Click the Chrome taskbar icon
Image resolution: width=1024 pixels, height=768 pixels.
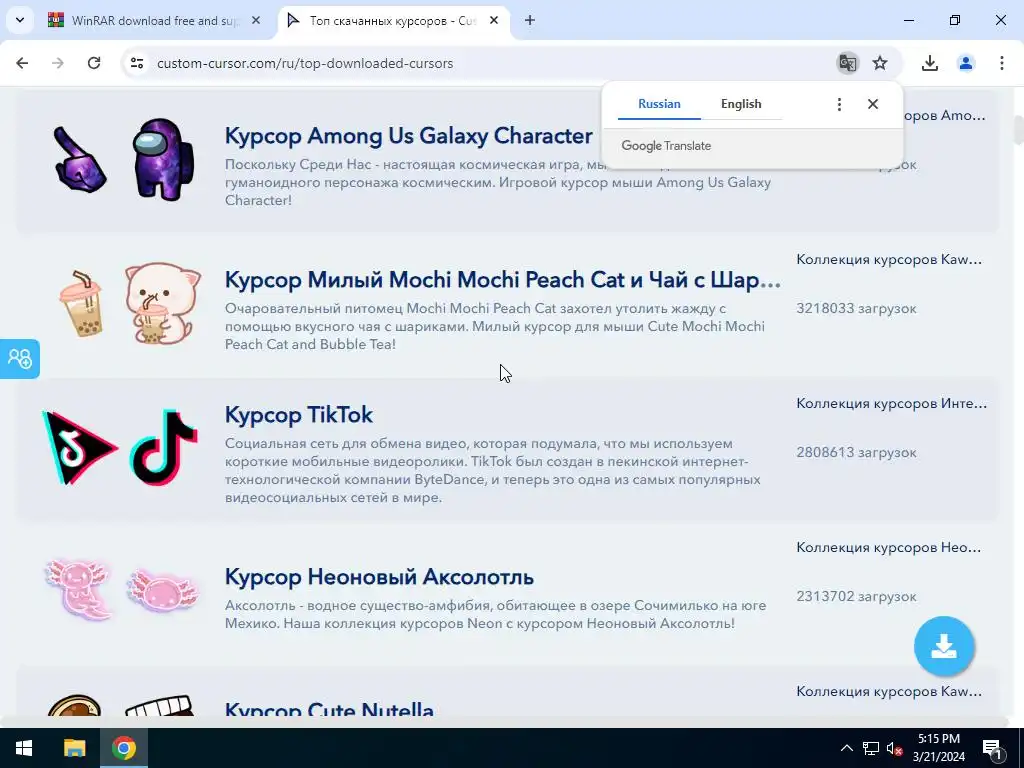[123, 748]
